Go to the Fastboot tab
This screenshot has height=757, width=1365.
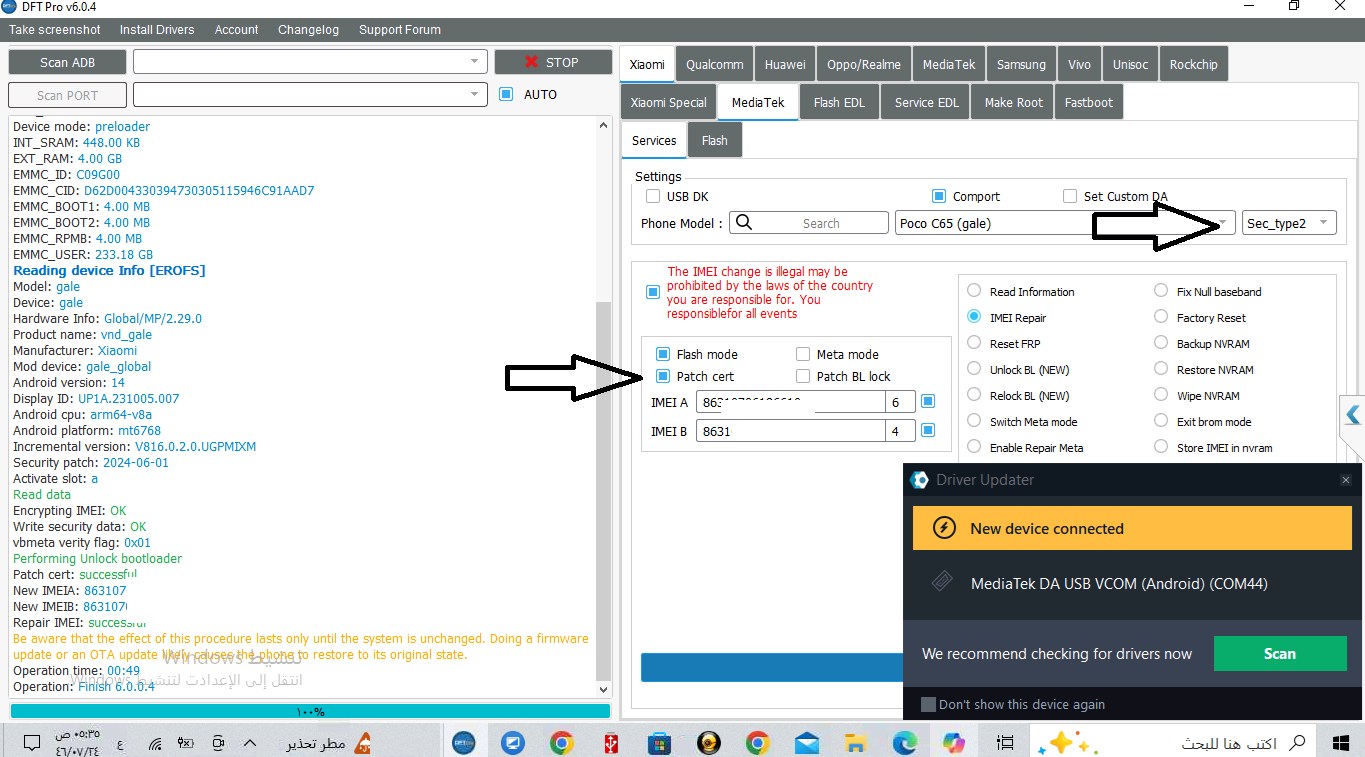[1089, 102]
